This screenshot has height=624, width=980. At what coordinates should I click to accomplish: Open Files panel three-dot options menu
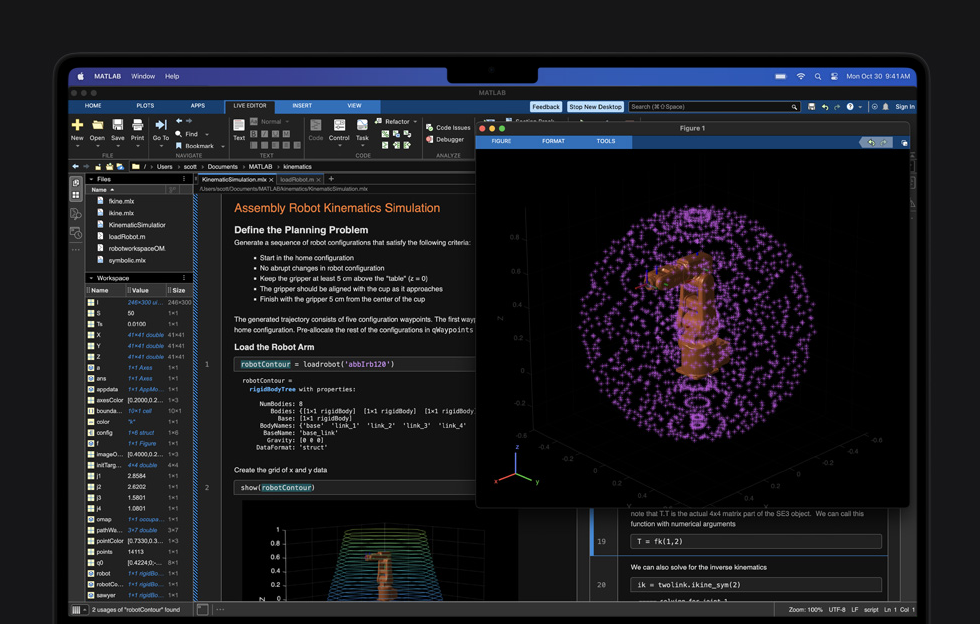click(184, 179)
